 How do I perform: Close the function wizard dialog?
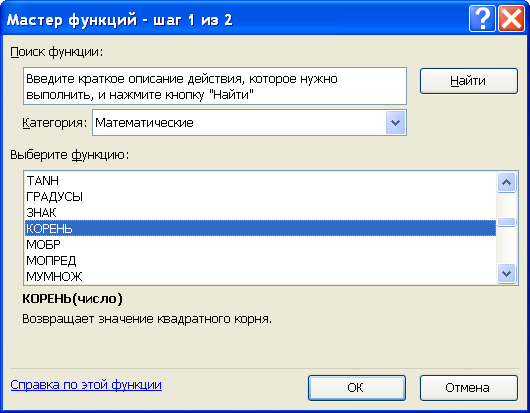click(x=511, y=19)
